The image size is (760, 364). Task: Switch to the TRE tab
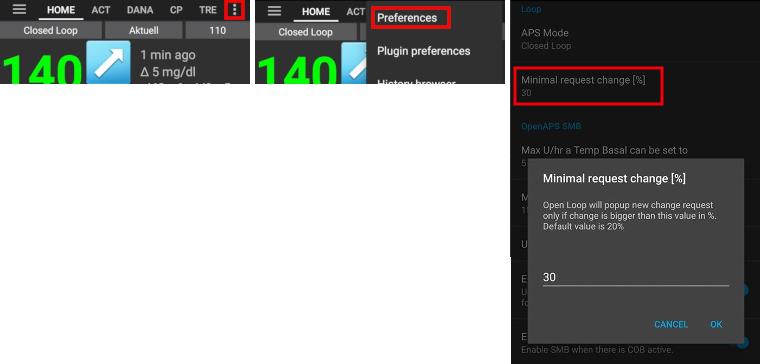pos(208,10)
